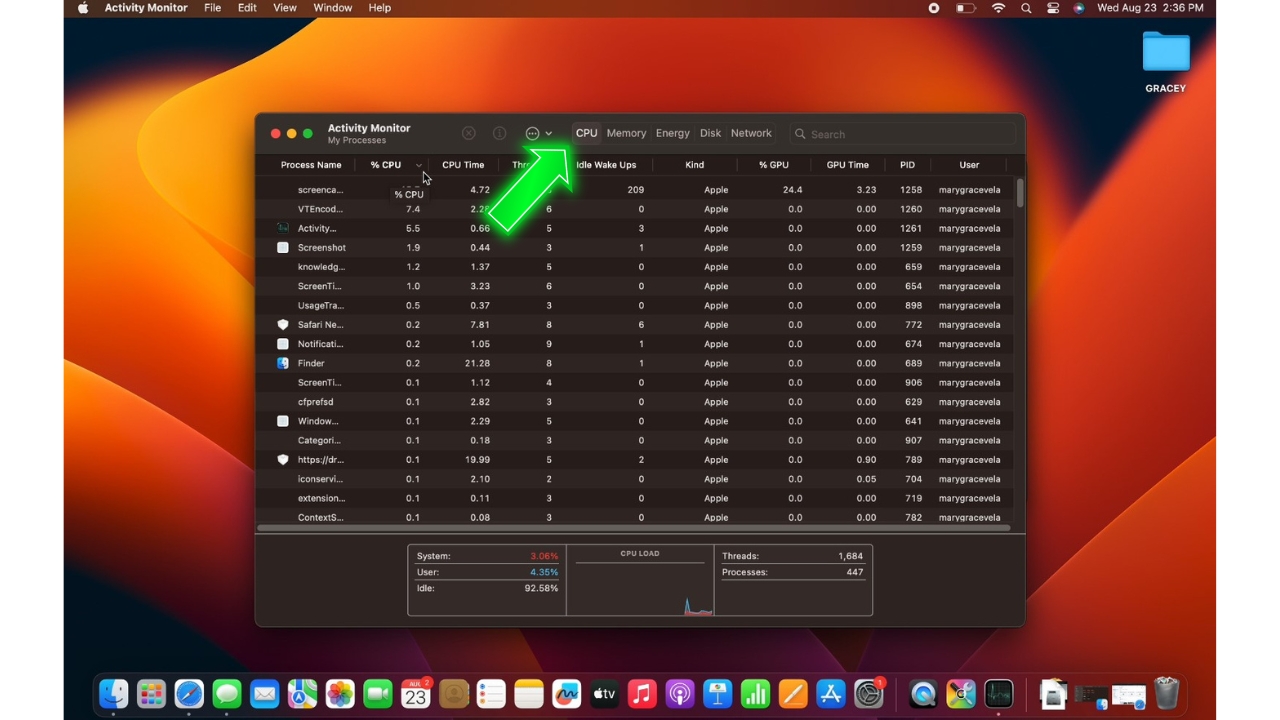Viewport: 1280px width, 720px height.
Task: Open the Window menu
Action: [332, 8]
